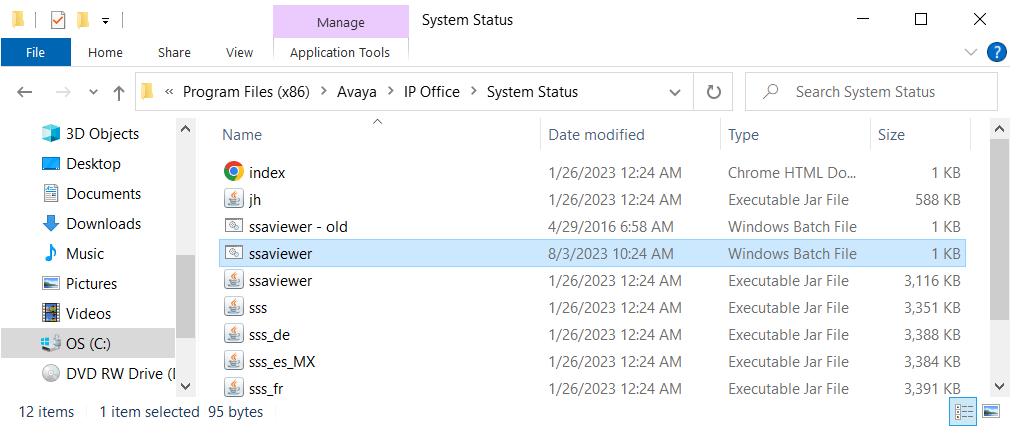Click the Chrome HTML Do... type cell
Screen dimensions: 1010x428
point(792,173)
